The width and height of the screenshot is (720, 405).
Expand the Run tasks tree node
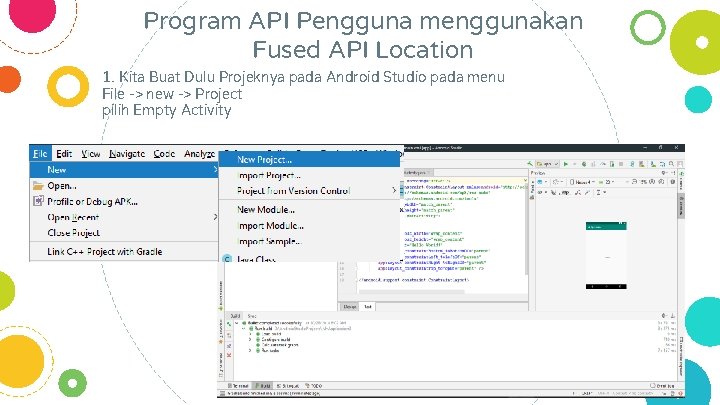(251, 350)
